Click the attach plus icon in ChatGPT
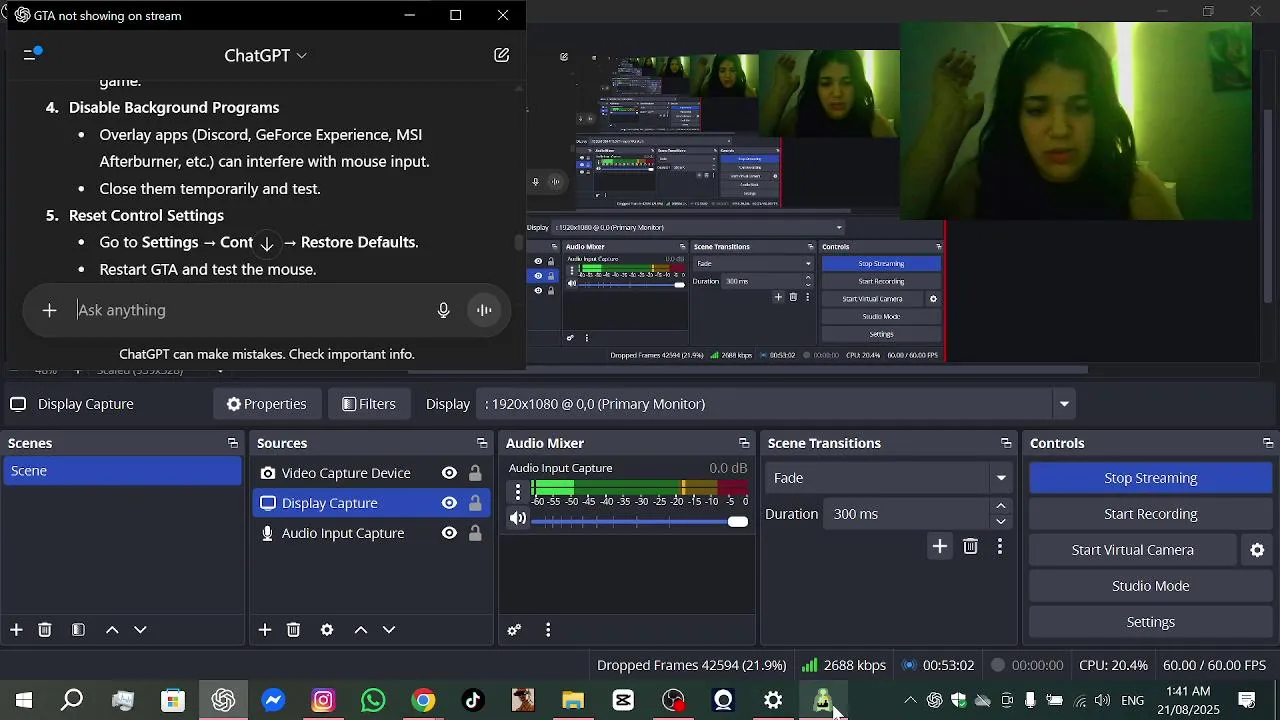Screen dimensions: 1280x720 [x=49, y=310]
